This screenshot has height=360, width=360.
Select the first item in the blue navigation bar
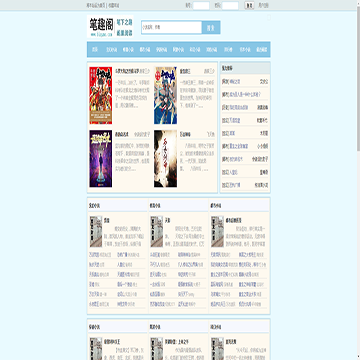click(95, 50)
